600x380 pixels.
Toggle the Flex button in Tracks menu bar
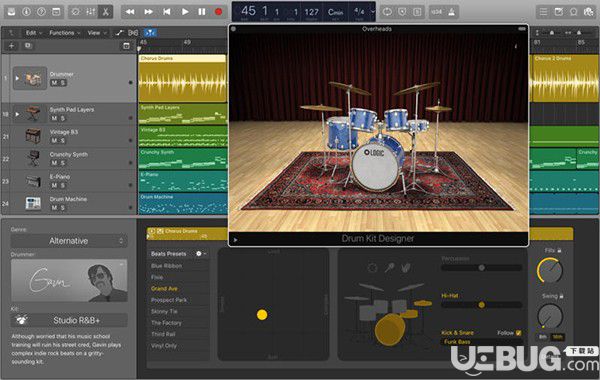pos(133,33)
